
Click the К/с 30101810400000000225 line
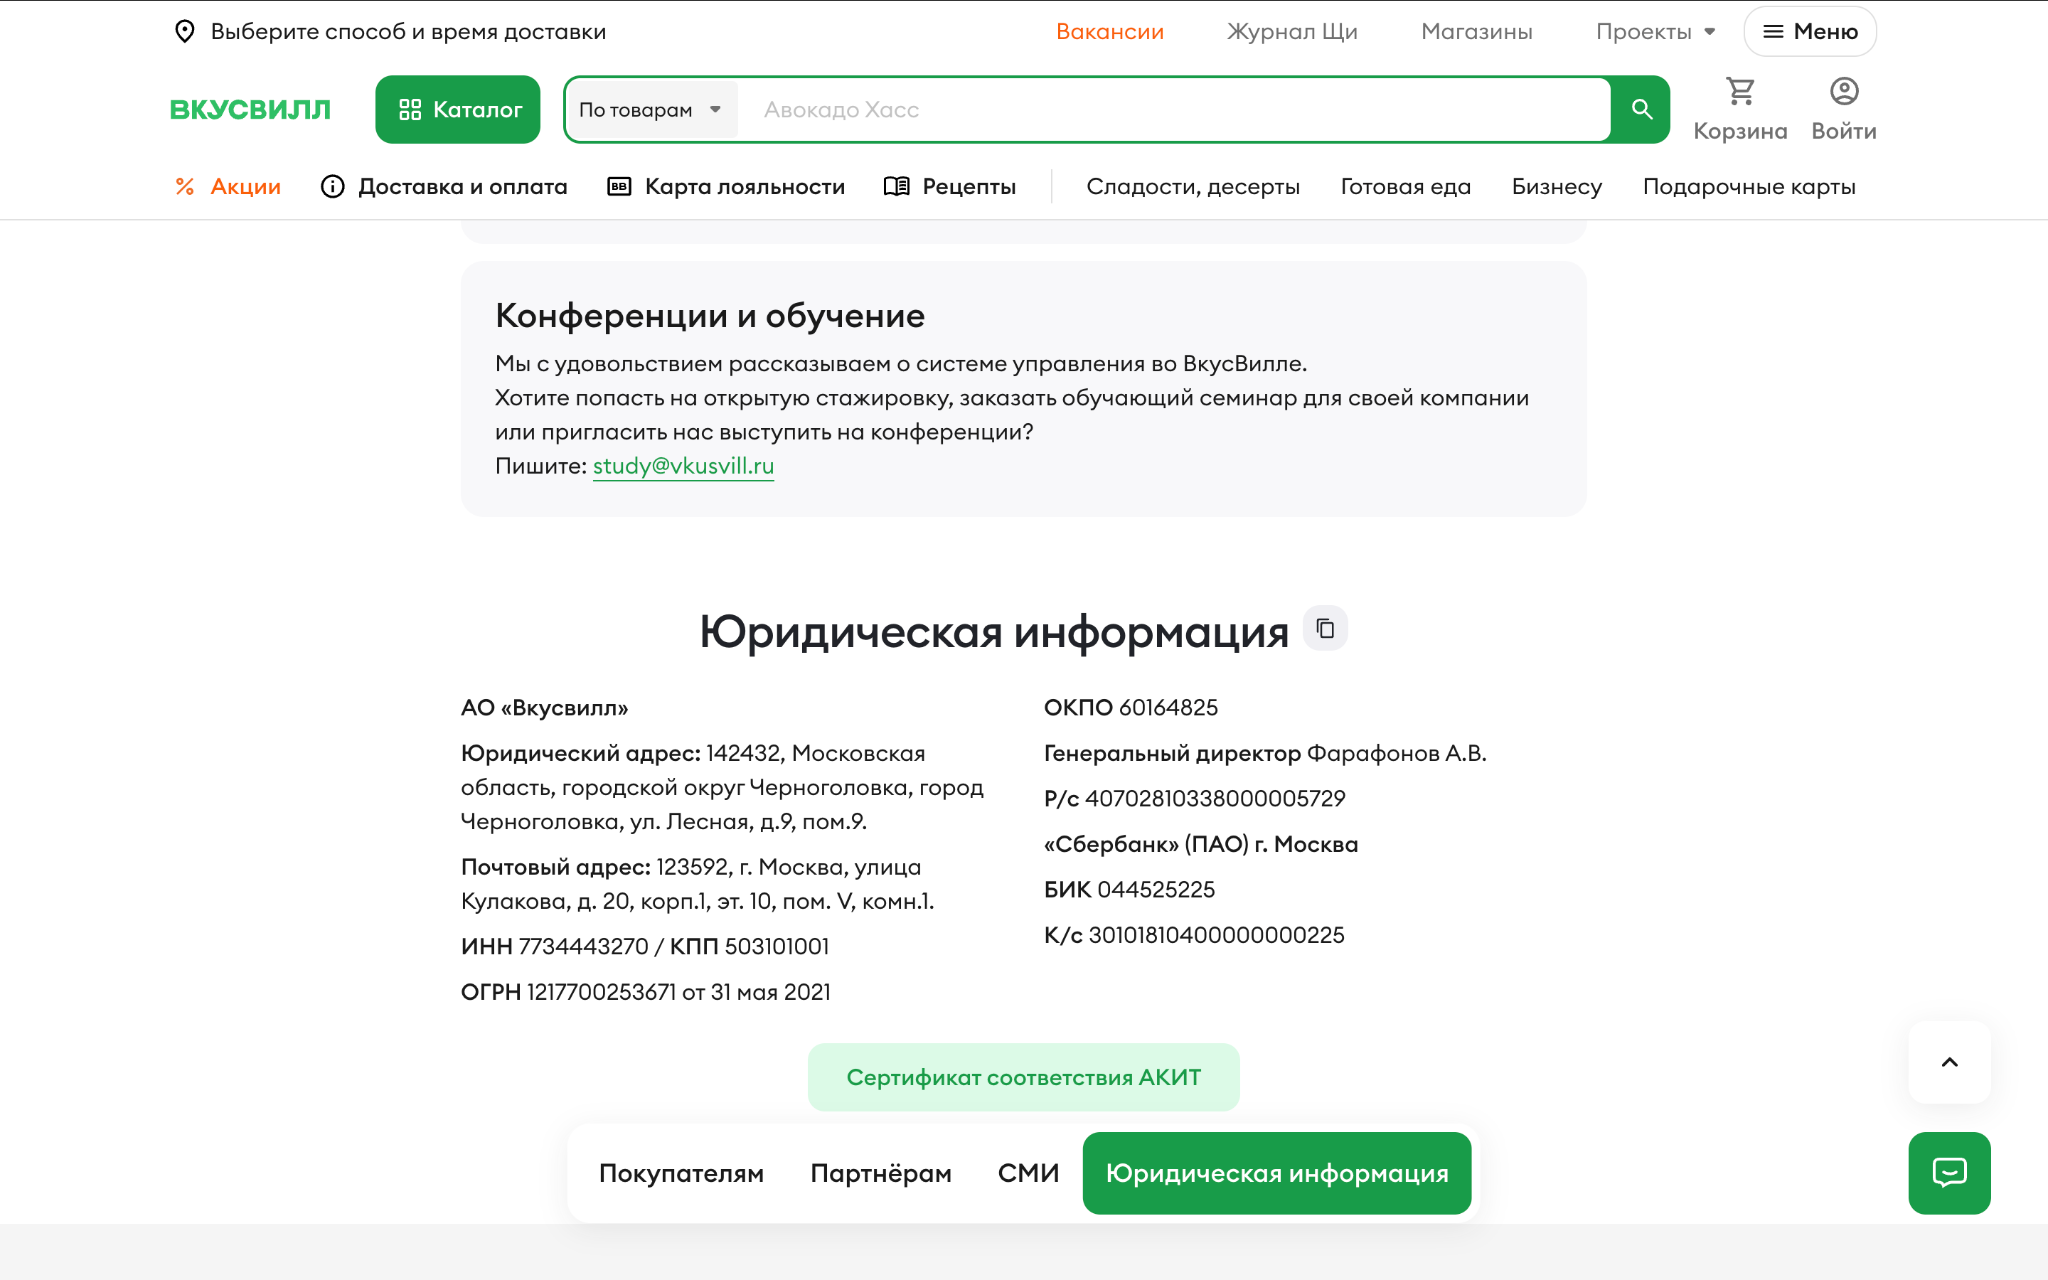pyautogui.click(x=1194, y=935)
